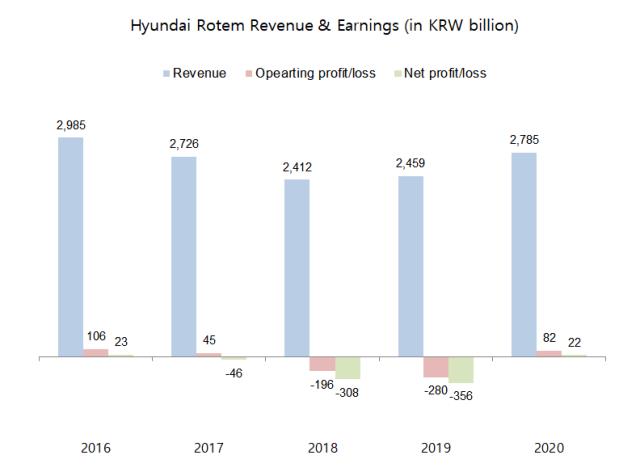Viewport: 640px width, 472px height.
Task: Select the '-356' data label
Action: pos(461,396)
